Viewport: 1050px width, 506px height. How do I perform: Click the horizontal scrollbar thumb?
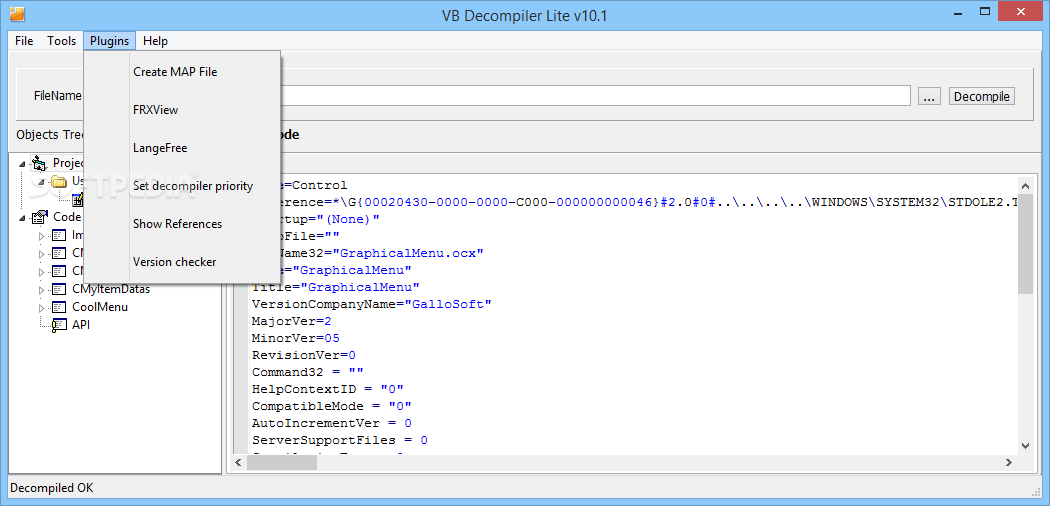[x=282, y=462]
